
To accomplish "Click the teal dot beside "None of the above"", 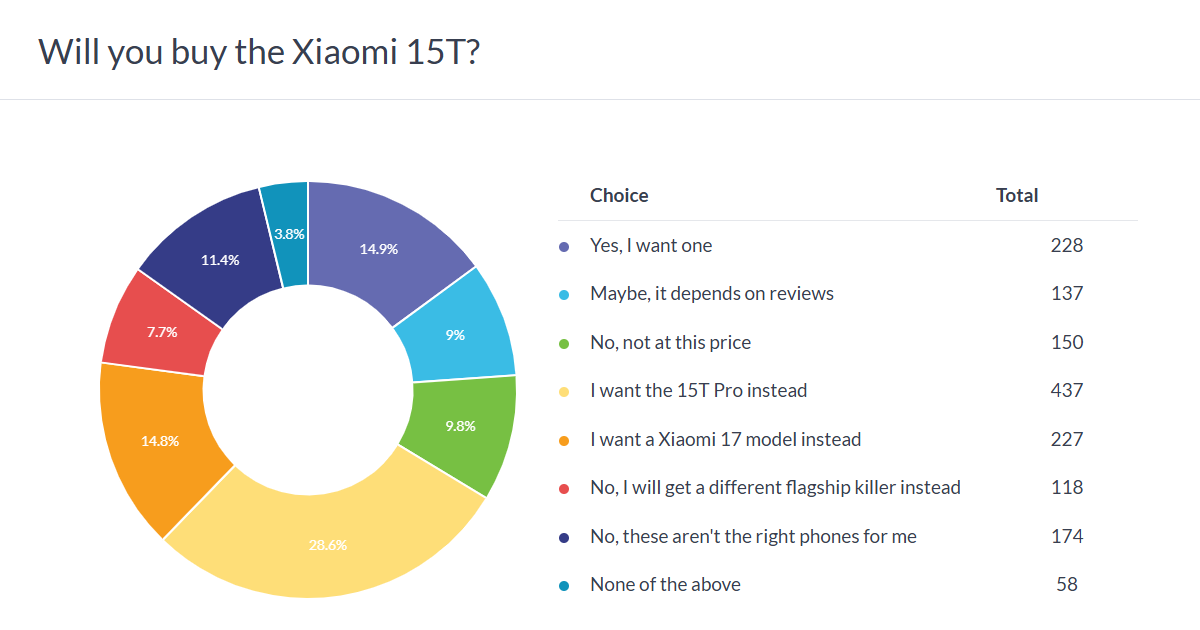I will coord(565,585).
